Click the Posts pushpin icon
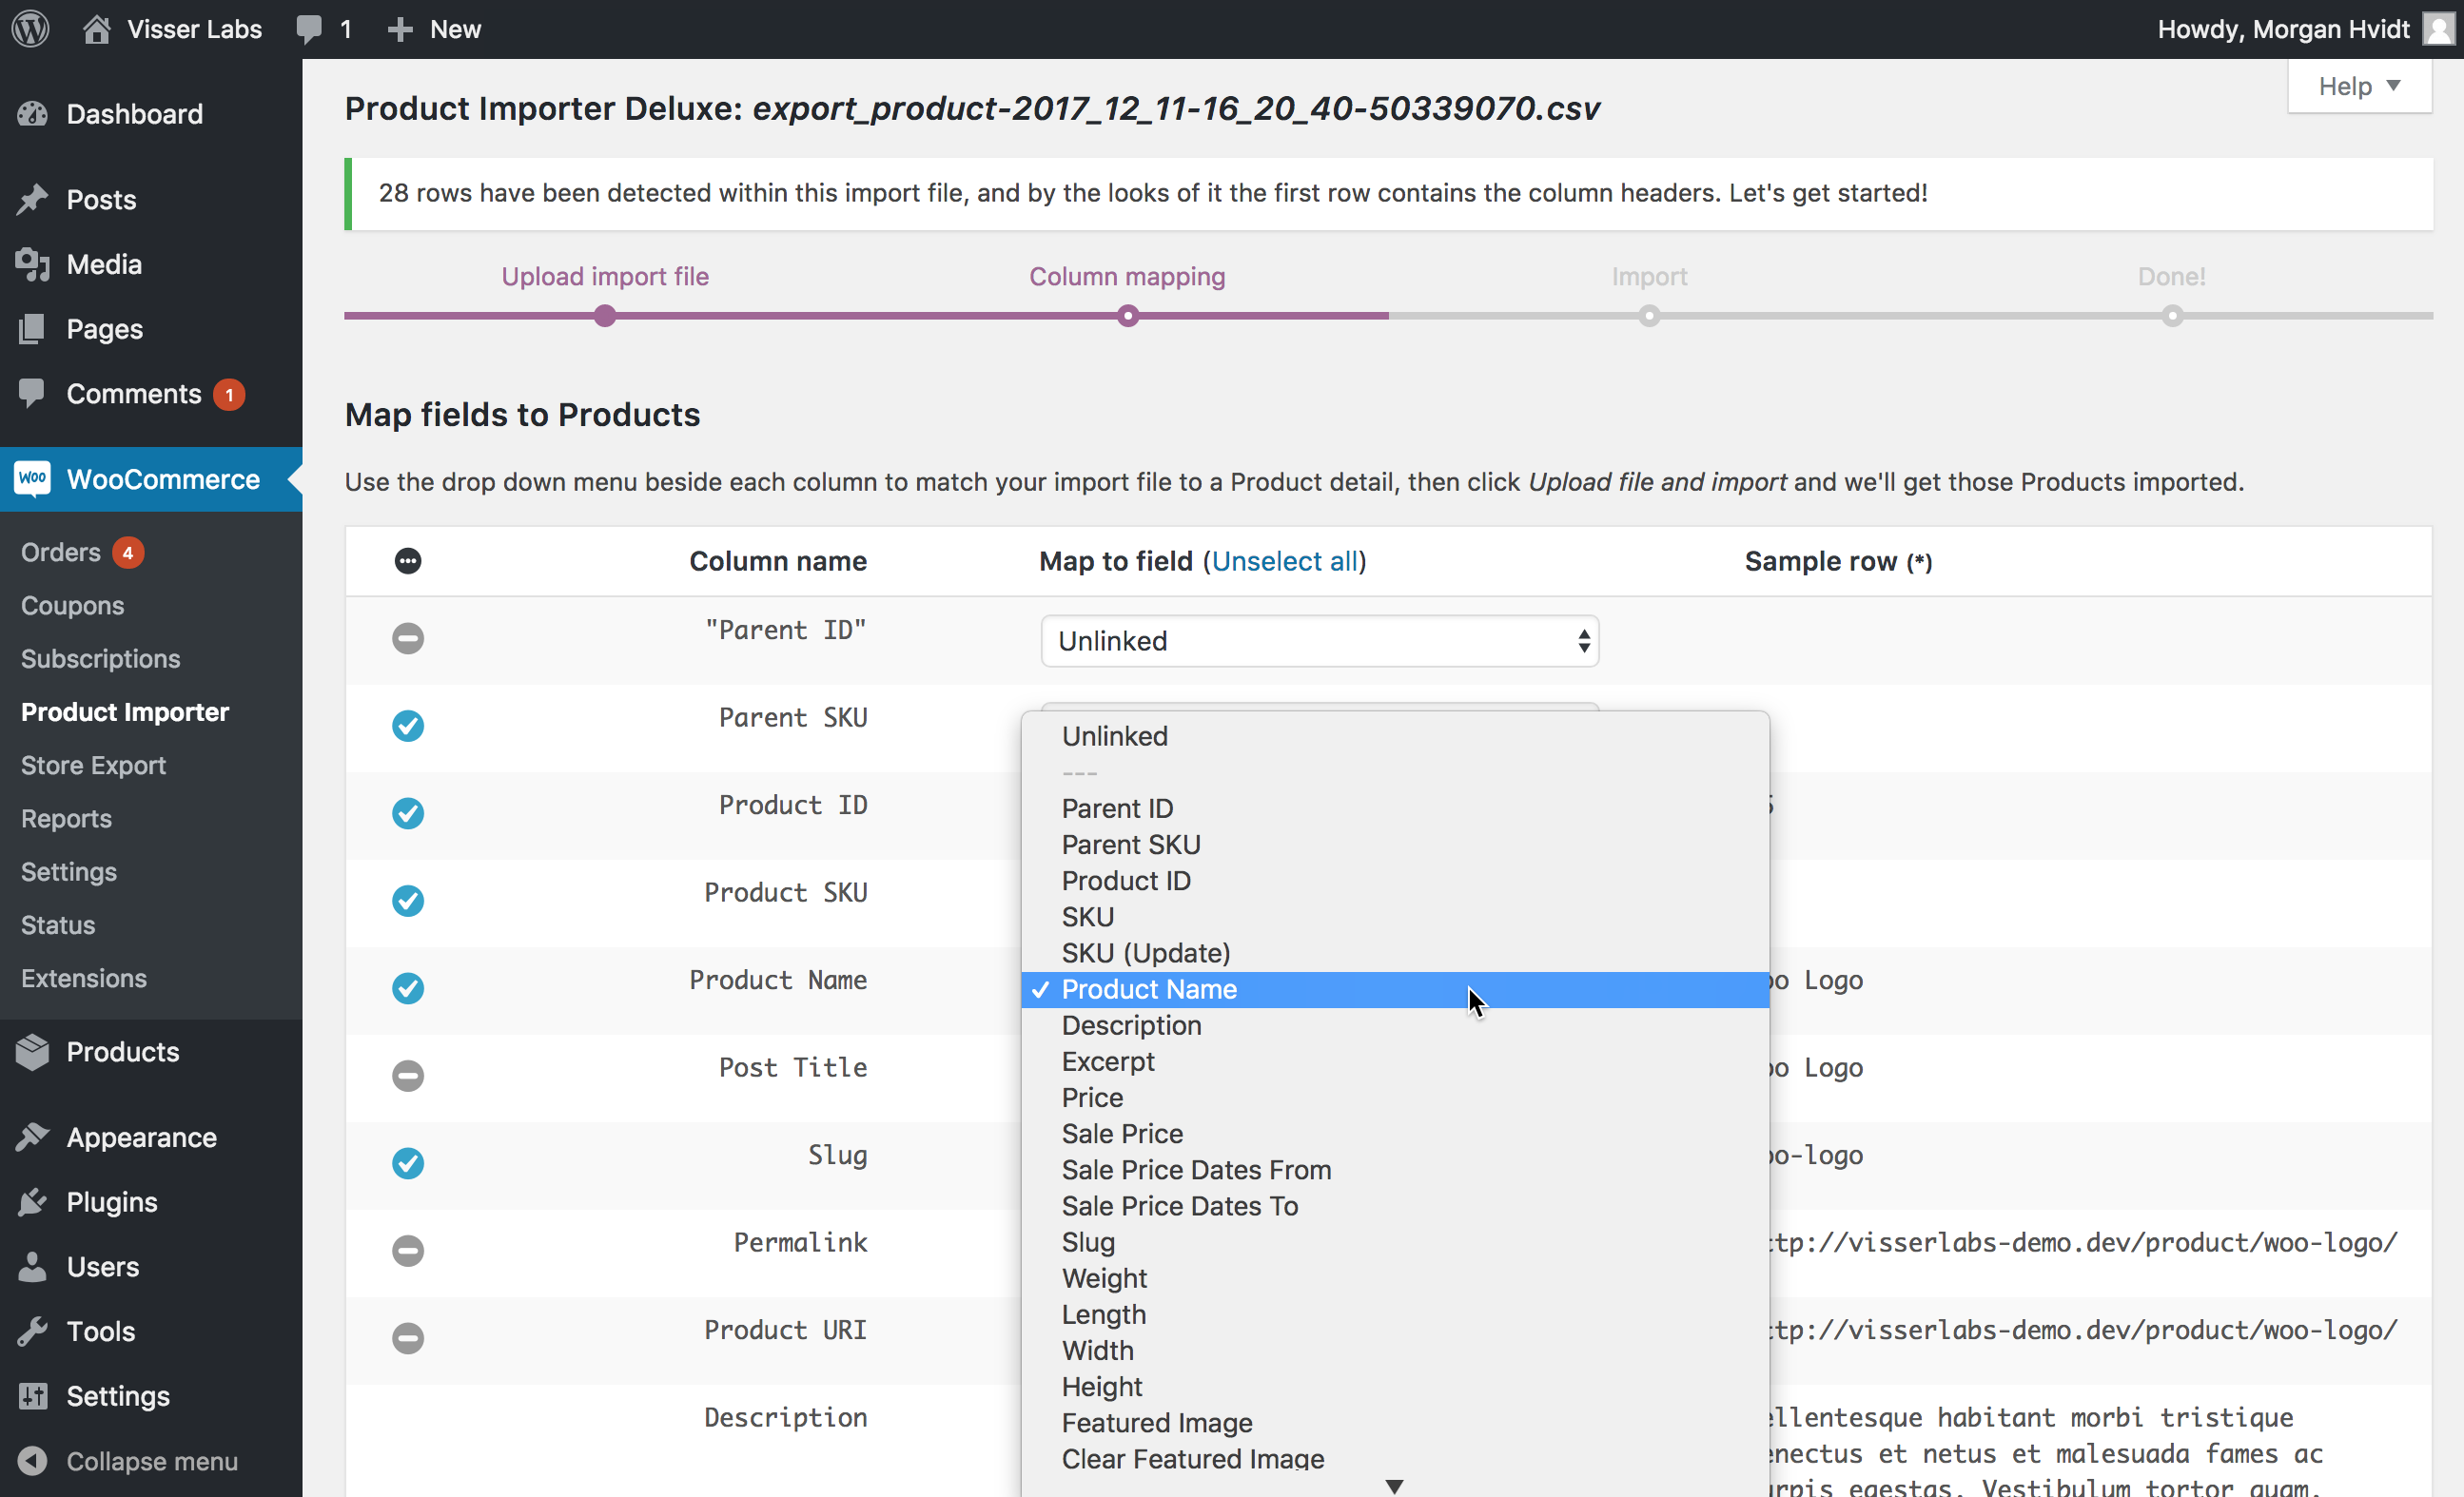Viewport: 2464px width, 1497px height. [x=32, y=199]
